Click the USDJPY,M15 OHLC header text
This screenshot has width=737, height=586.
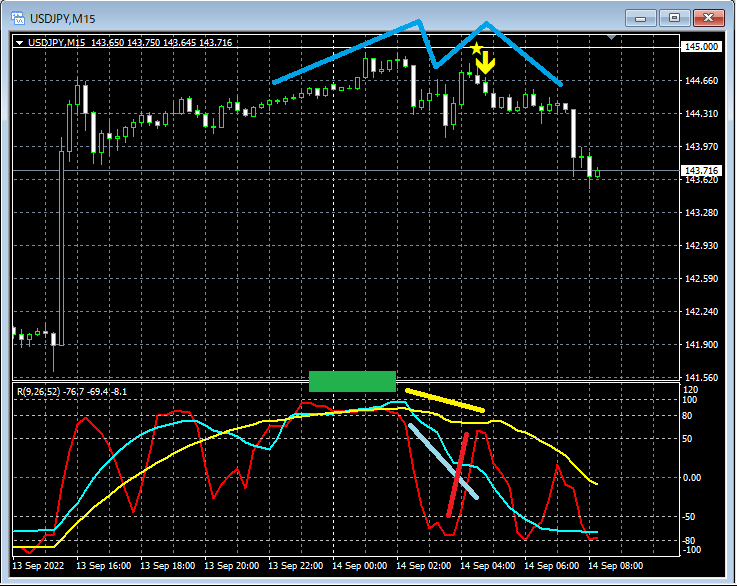pos(130,43)
